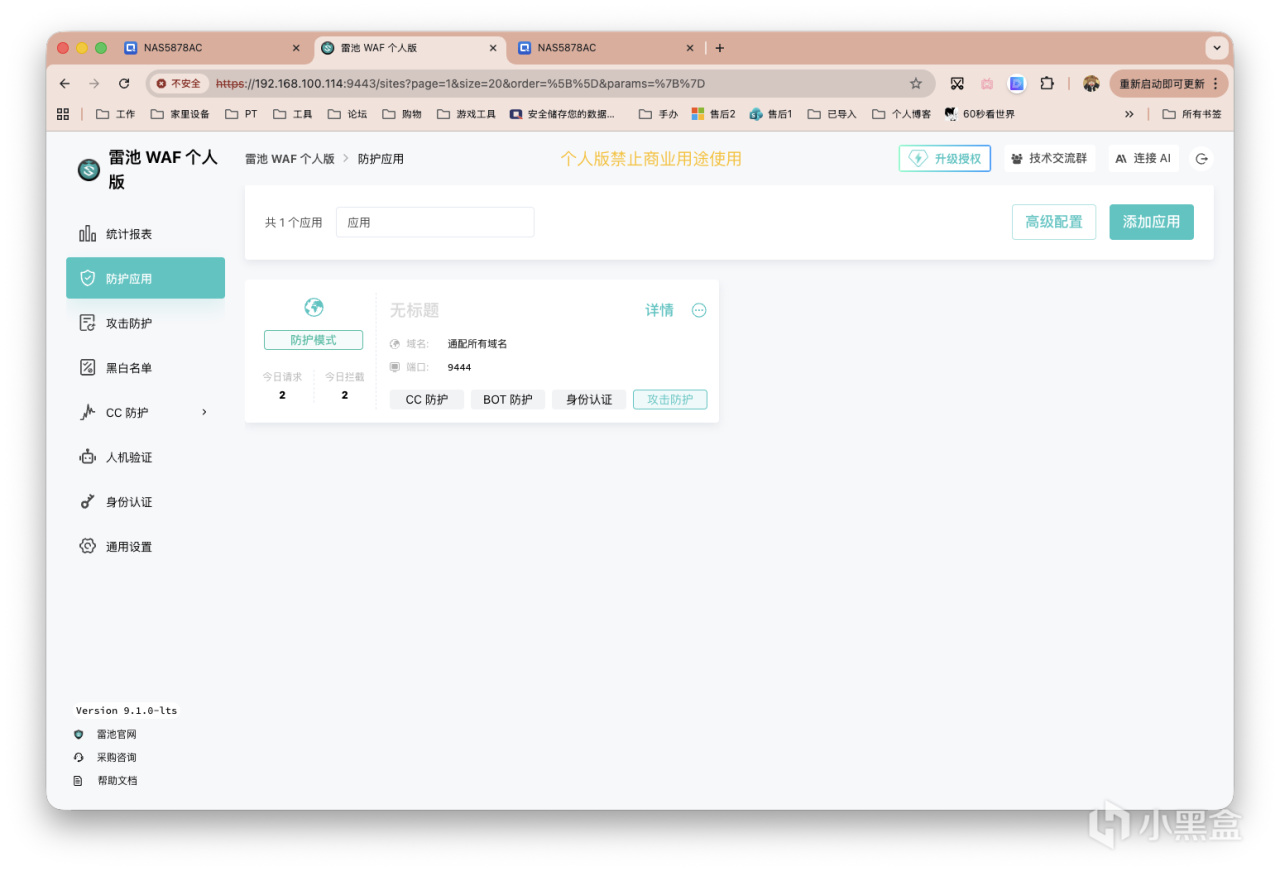The width and height of the screenshot is (1280, 871).
Task: Click the 雷池 WAF 个人版 breadcrumb
Action: pyautogui.click(x=290, y=159)
